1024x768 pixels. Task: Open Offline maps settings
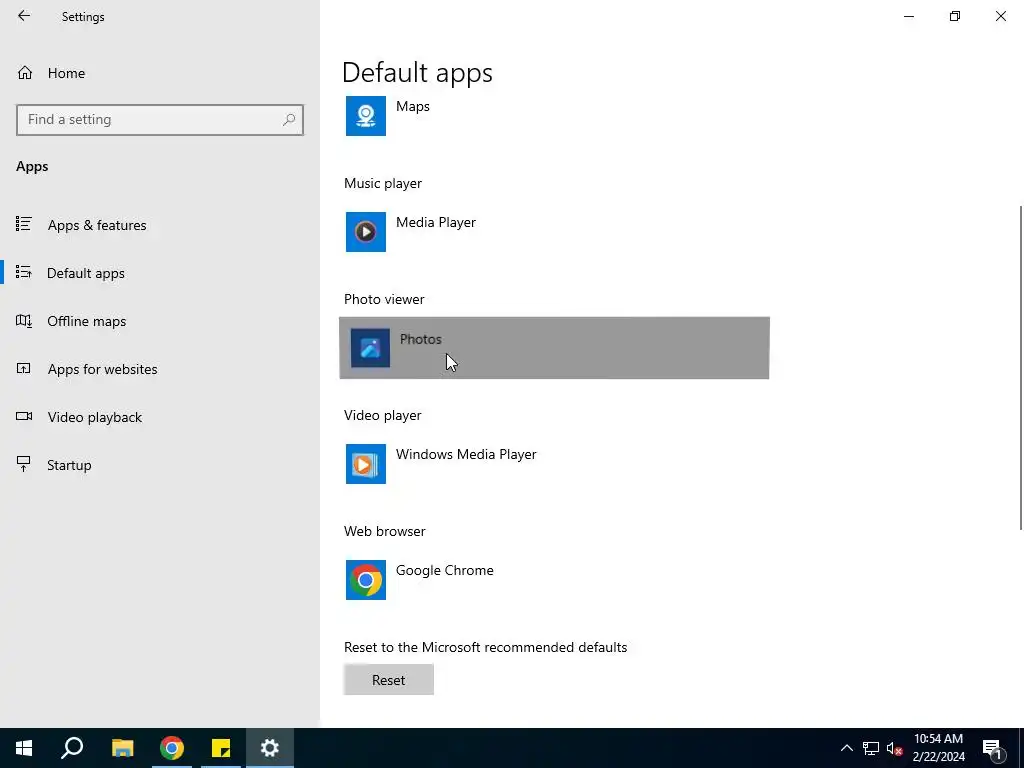click(159, 321)
